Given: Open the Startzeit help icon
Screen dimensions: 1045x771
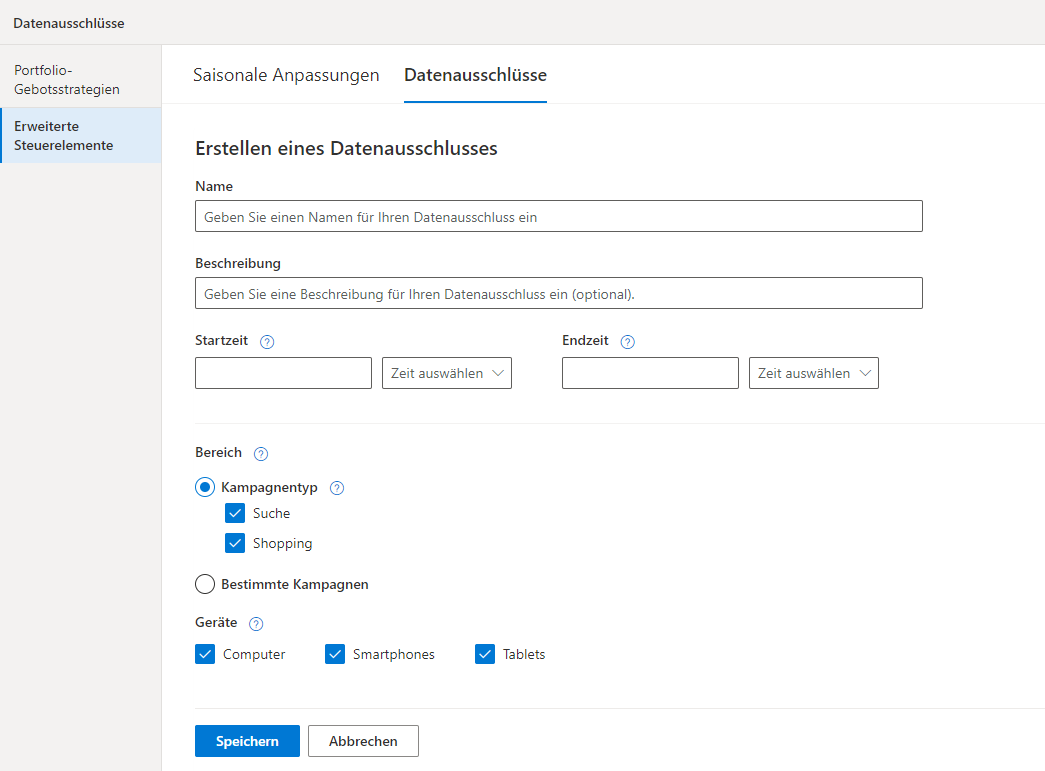Looking at the screenshot, I should pos(267,342).
